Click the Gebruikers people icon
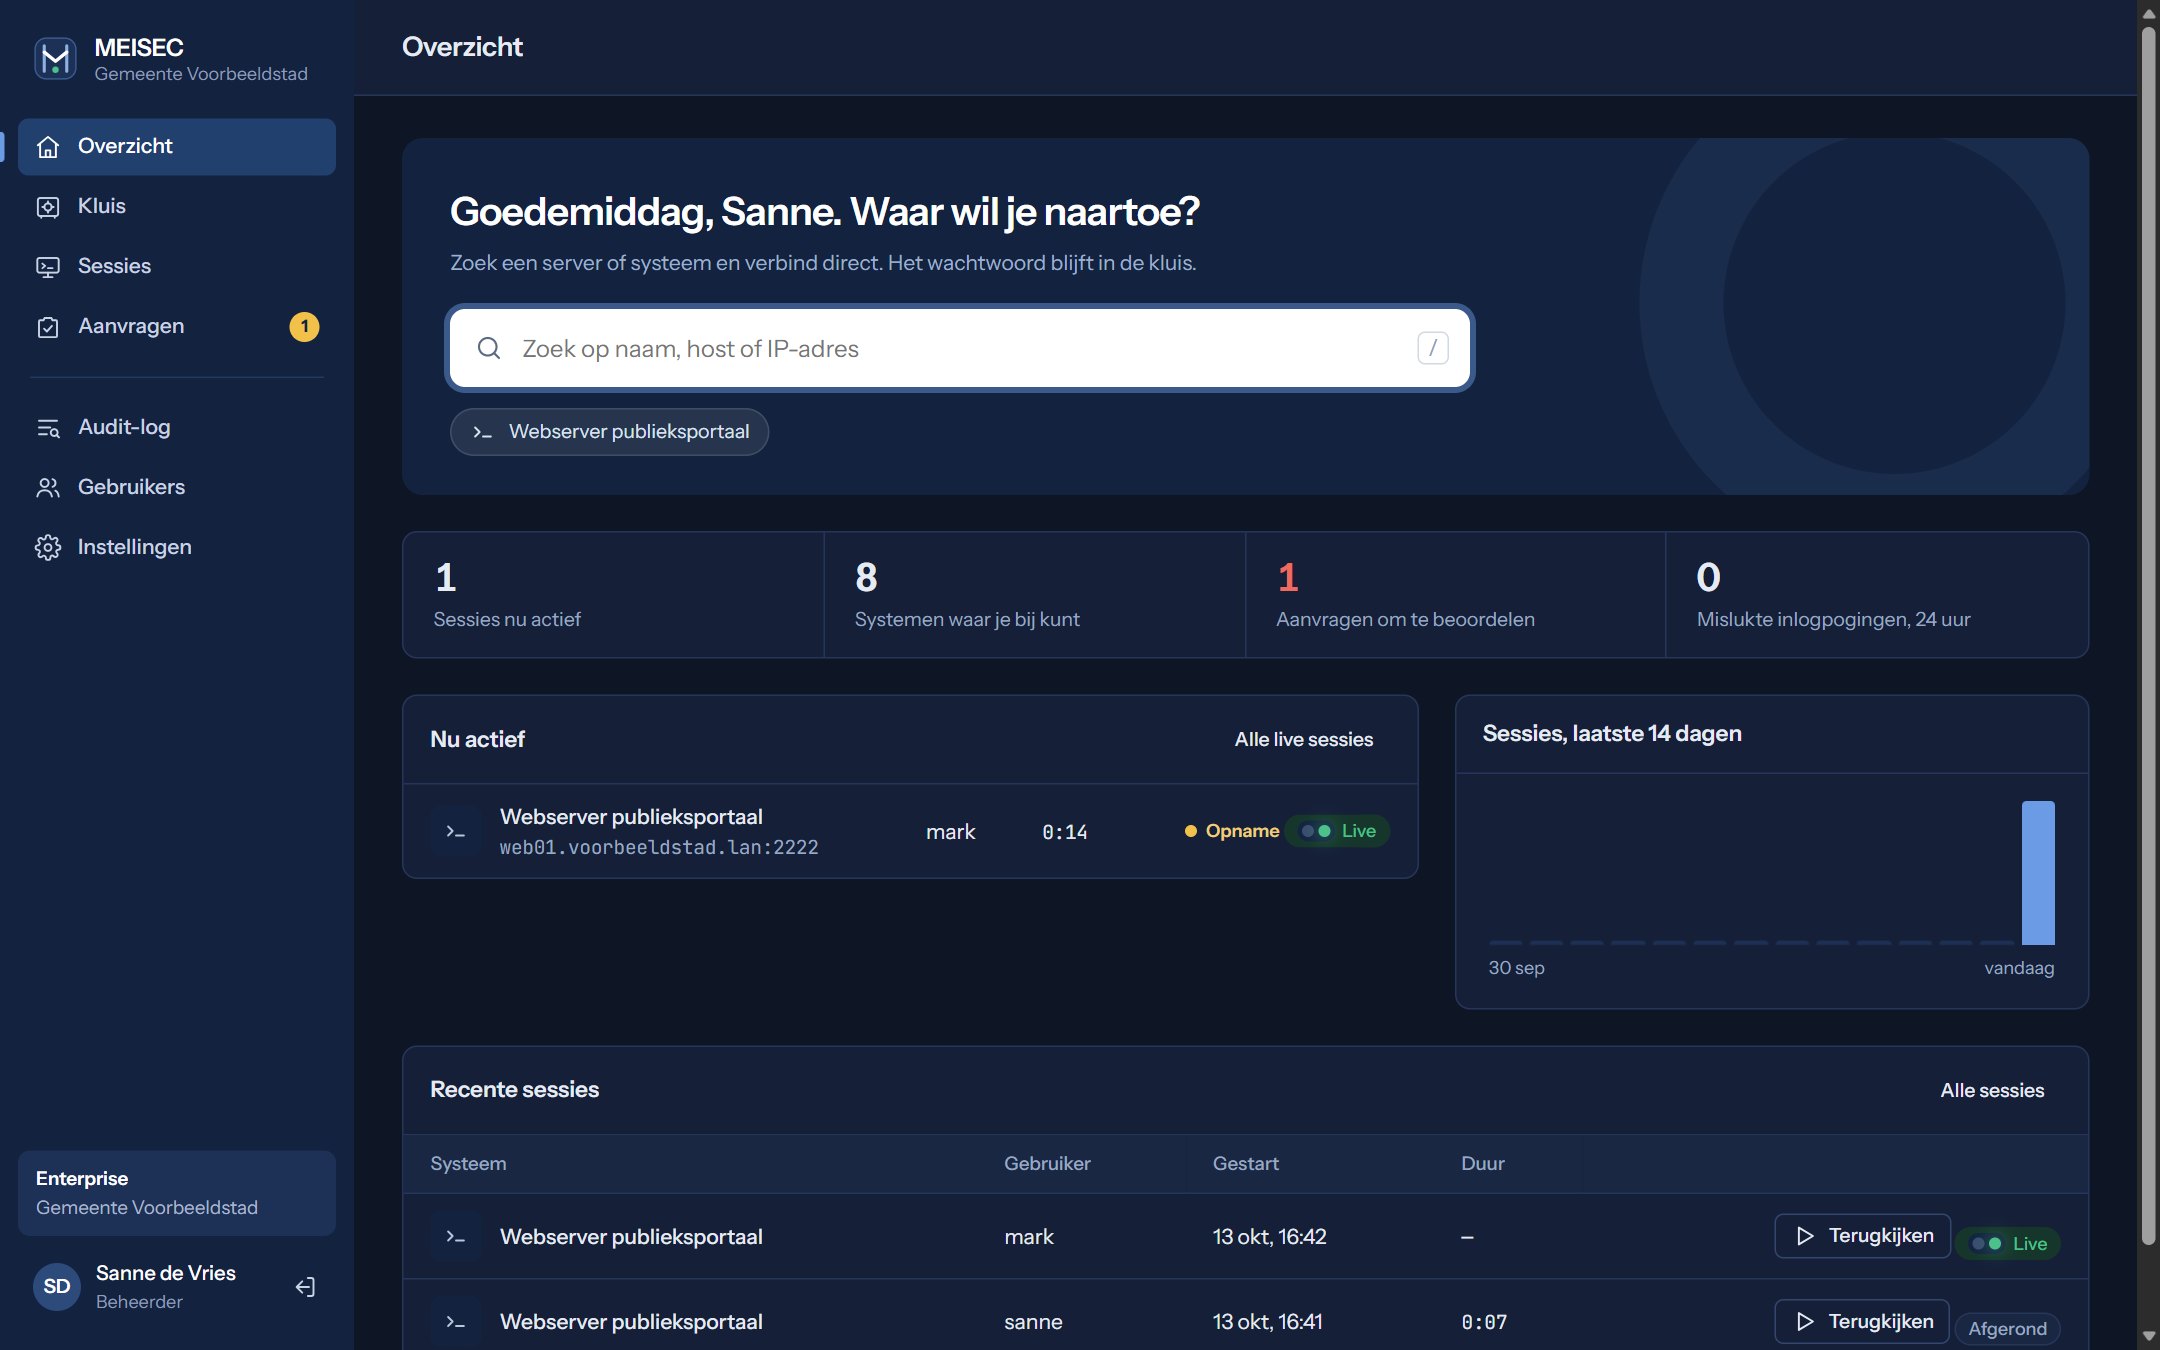Image resolution: width=2160 pixels, height=1350 pixels. 48,488
